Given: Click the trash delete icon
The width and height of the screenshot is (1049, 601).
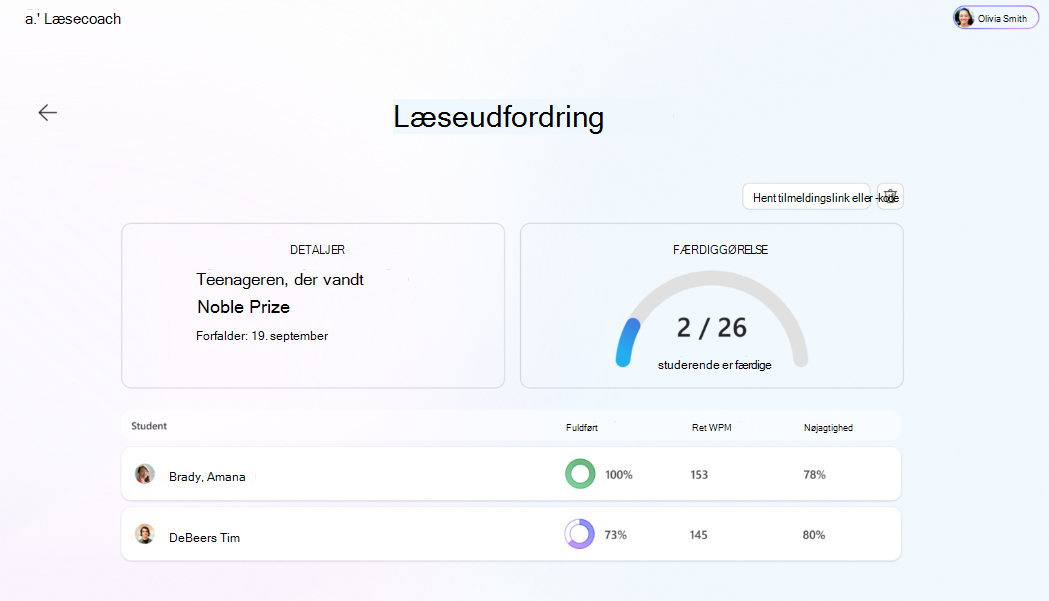Looking at the screenshot, I should 890,197.
